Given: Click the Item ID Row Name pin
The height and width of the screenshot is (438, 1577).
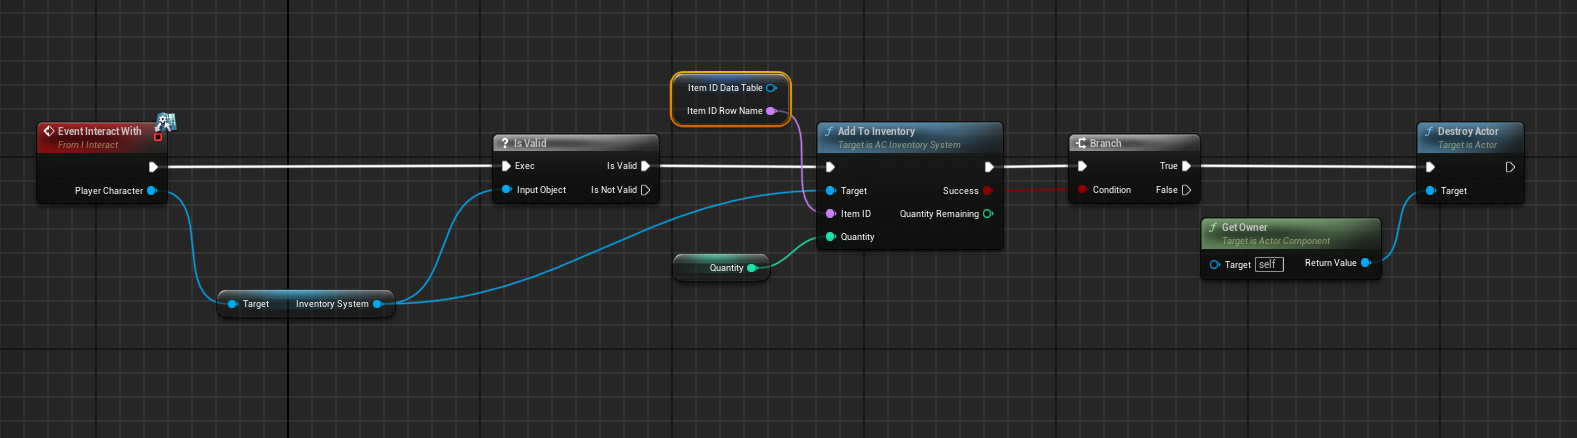Looking at the screenshot, I should click(771, 111).
